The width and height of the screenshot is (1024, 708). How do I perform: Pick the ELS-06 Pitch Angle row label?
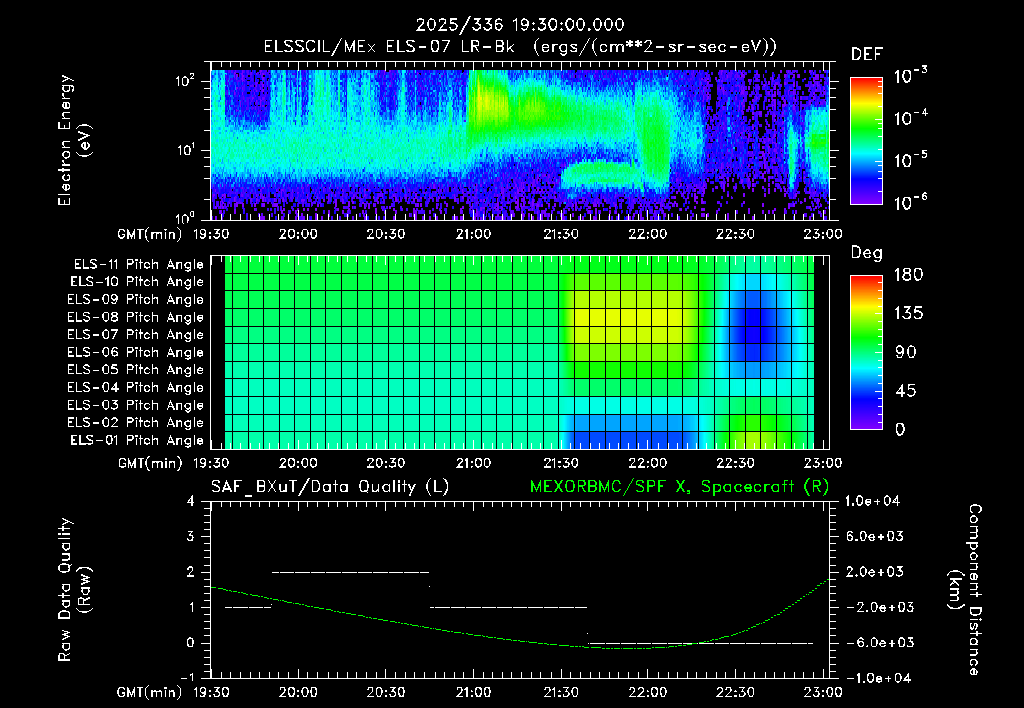(136, 352)
